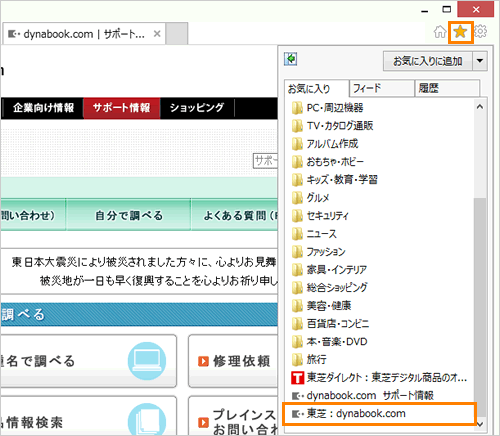The width and height of the screenshot is (500, 436).
Task: Click the 自分で調べる tab button
Action: coord(129,215)
